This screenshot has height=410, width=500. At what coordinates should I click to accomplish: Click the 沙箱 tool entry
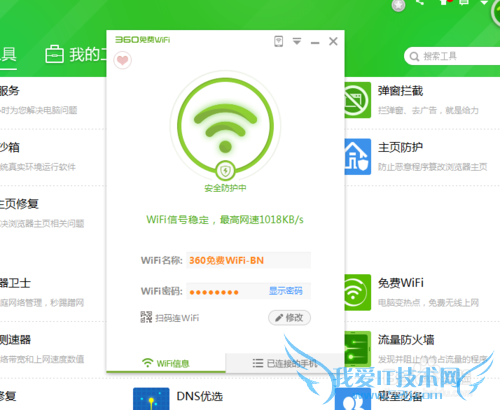point(10,147)
